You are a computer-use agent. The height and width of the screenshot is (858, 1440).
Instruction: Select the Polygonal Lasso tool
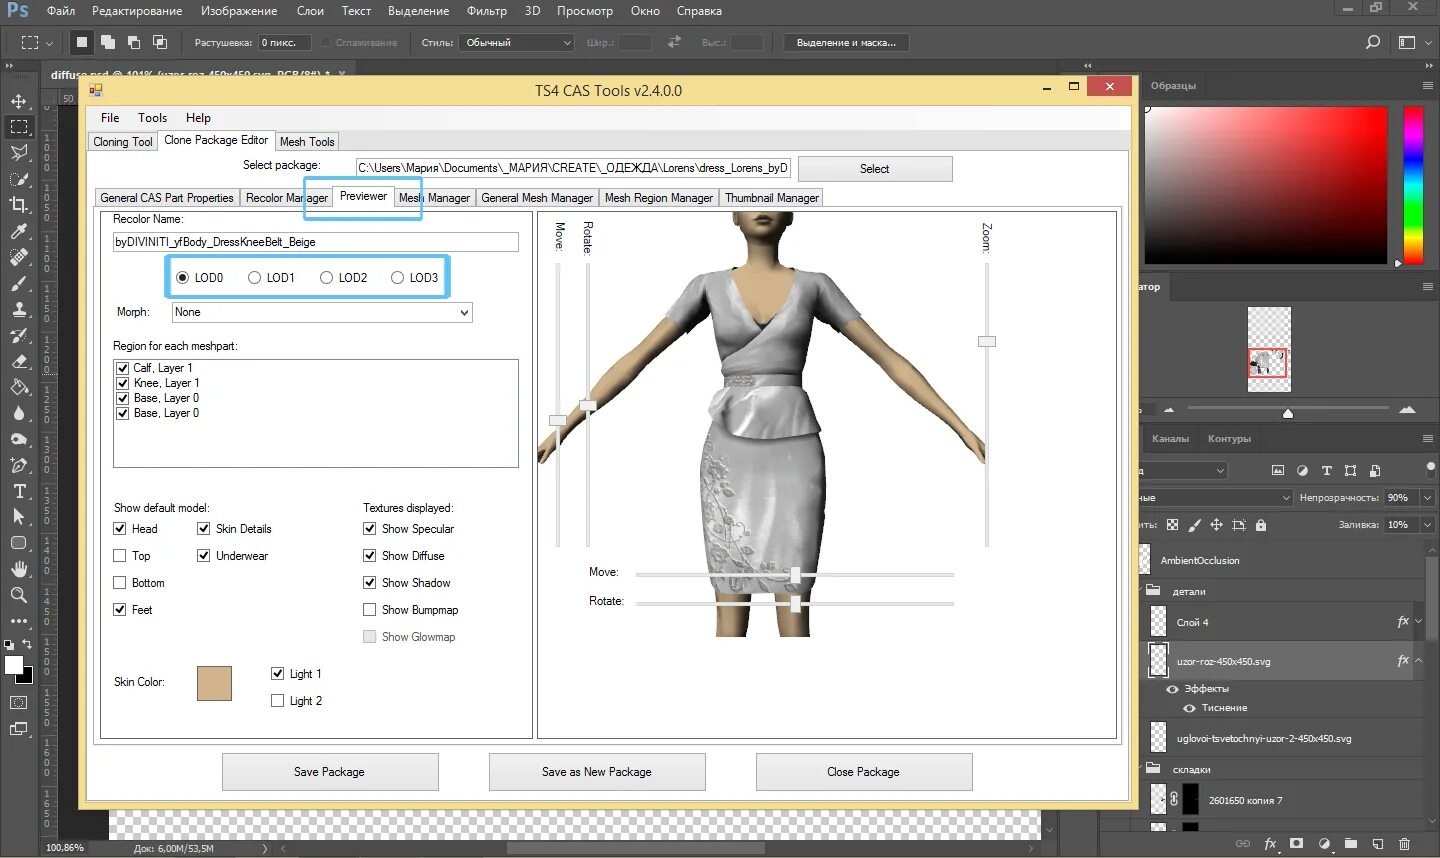(19, 153)
